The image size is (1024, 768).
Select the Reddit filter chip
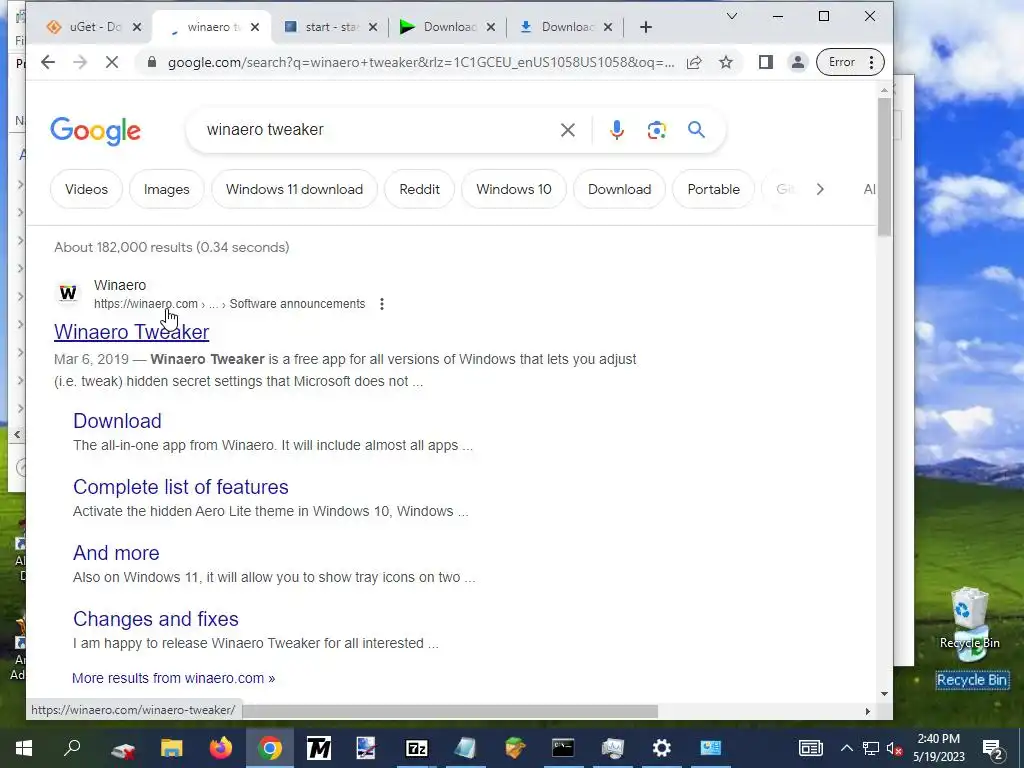pos(419,189)
